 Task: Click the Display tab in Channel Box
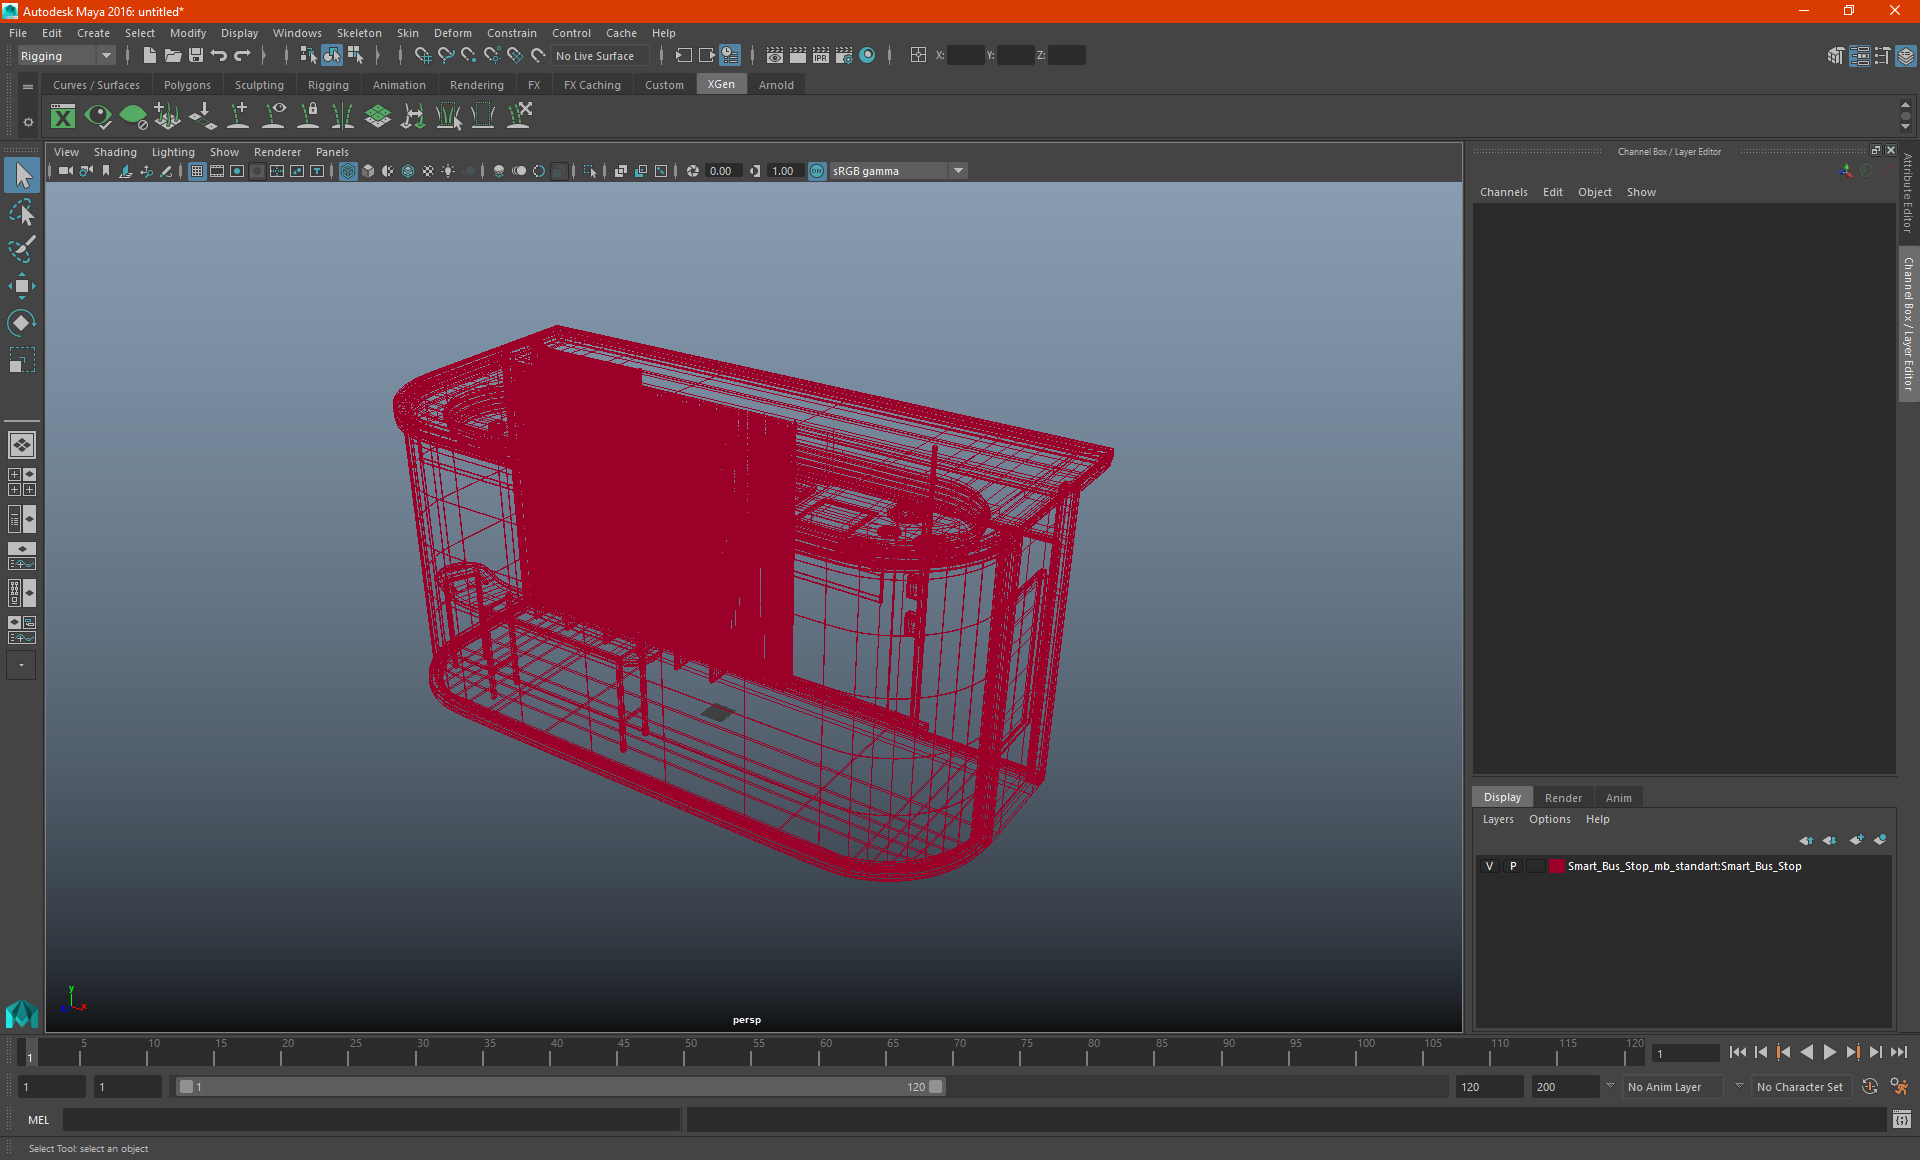[x=1503, y=797]
